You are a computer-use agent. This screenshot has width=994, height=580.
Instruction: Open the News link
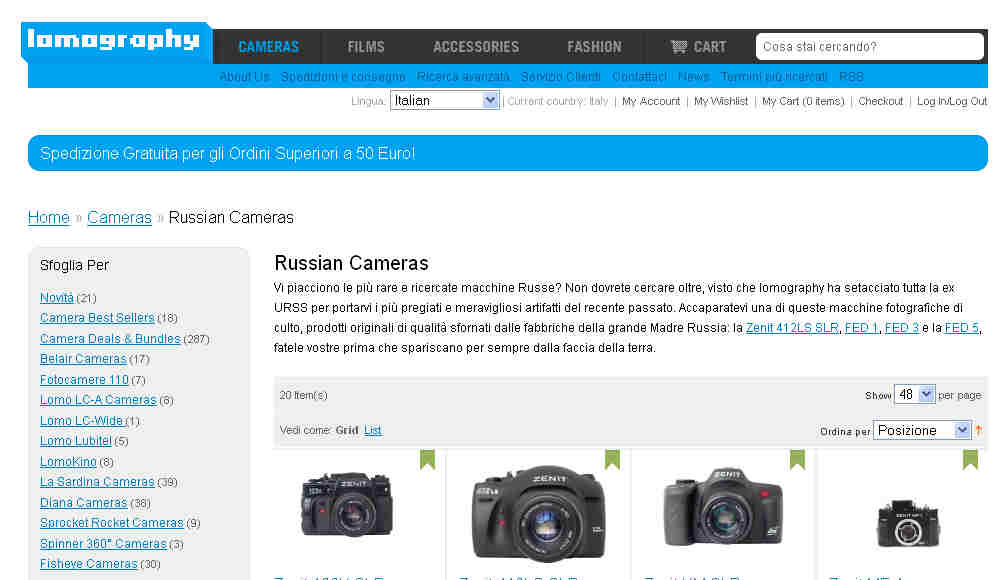[694, 77]
